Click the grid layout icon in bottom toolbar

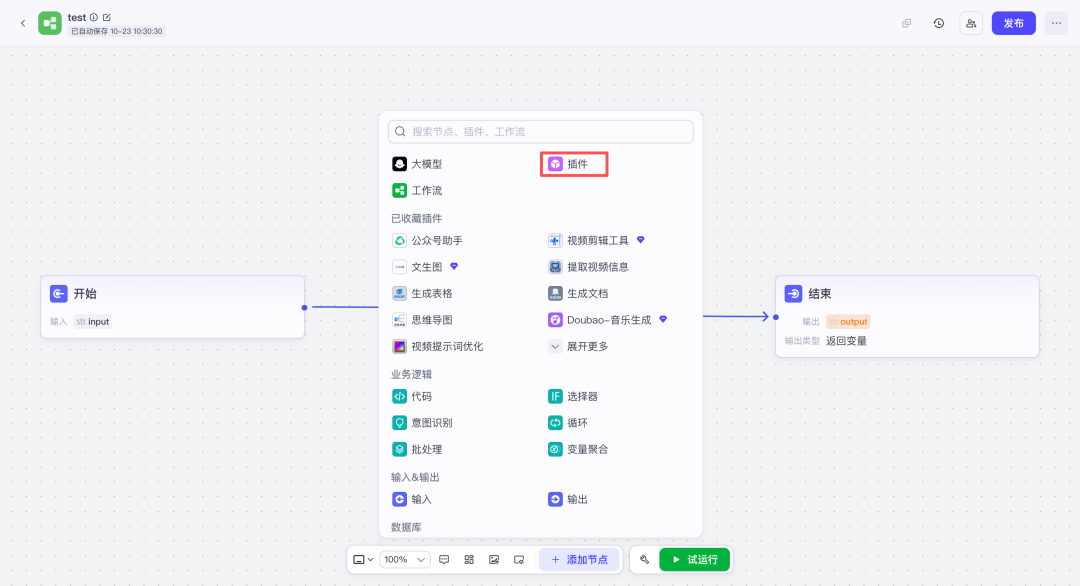coord(469,560)
